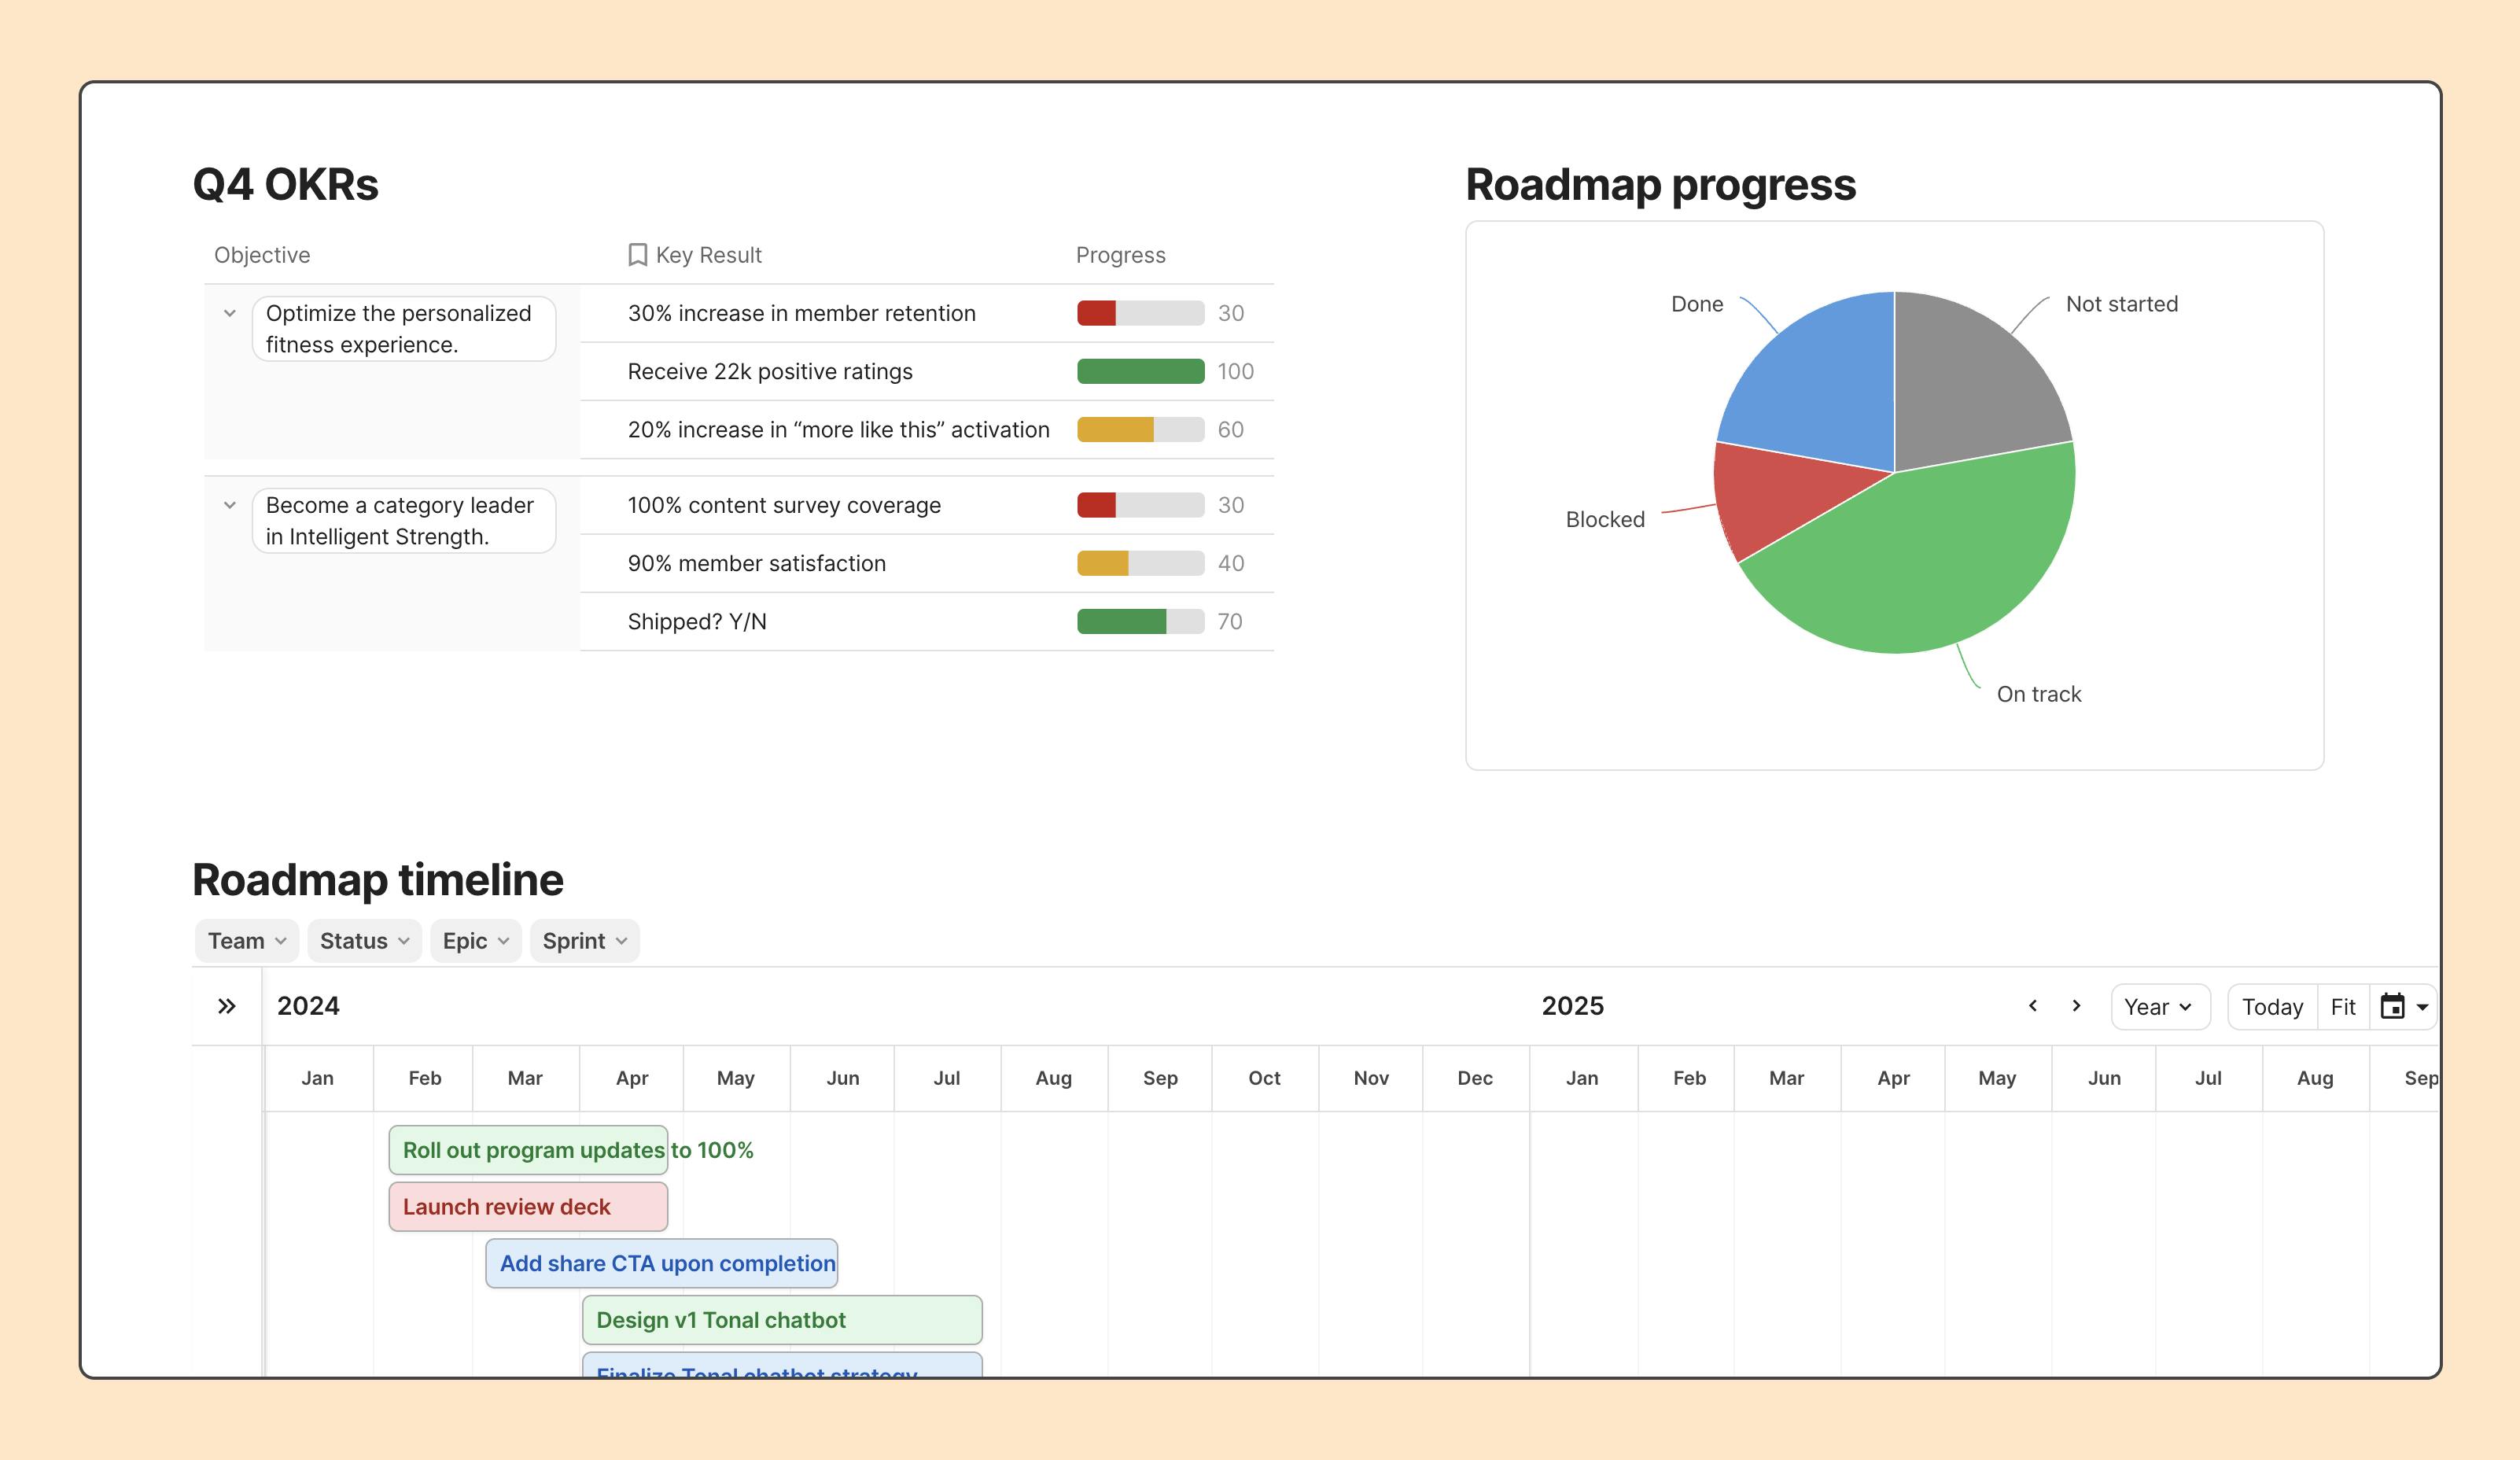
Task: Click the left arrow to go back in timeline
Action: [2032, 1007]
